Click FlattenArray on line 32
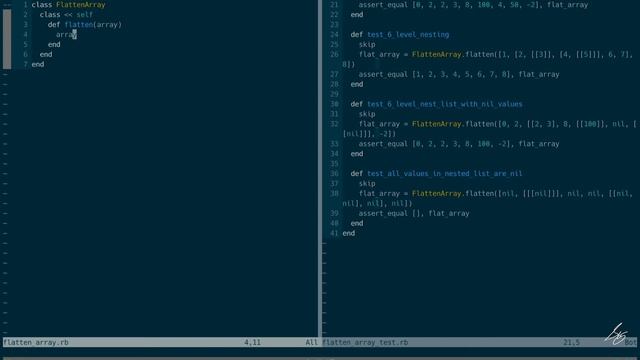Image resolution: width=640 pixels, height=360 pixels. tap(436, 124)
